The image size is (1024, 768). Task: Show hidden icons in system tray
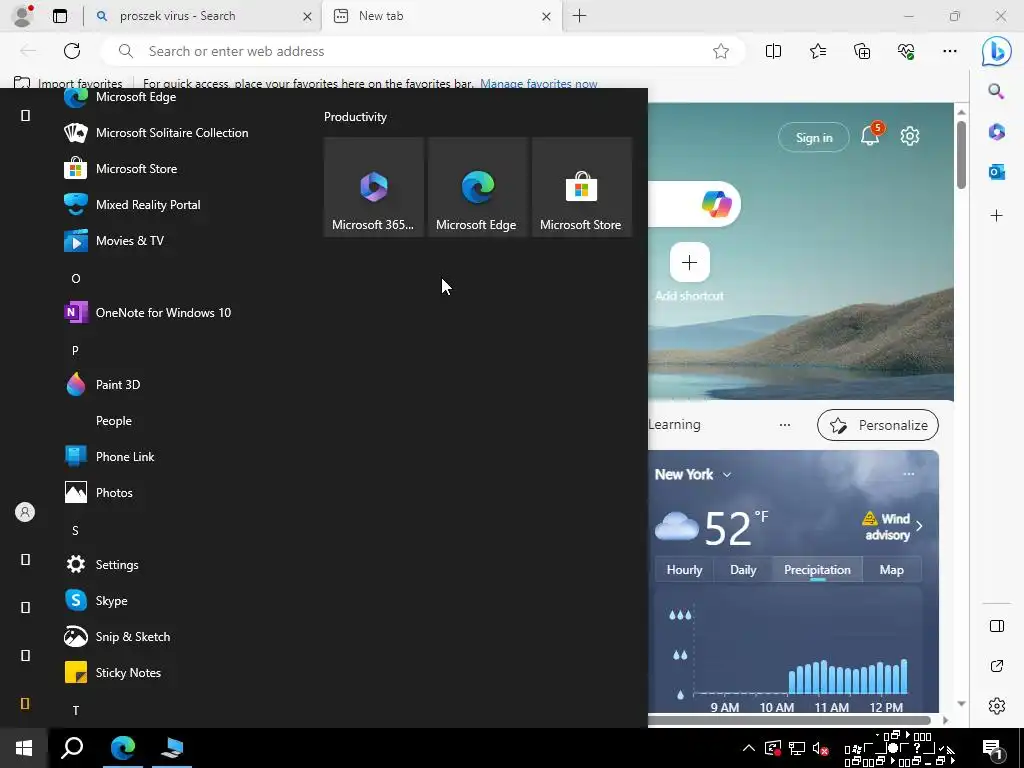(x=749, y=748)
